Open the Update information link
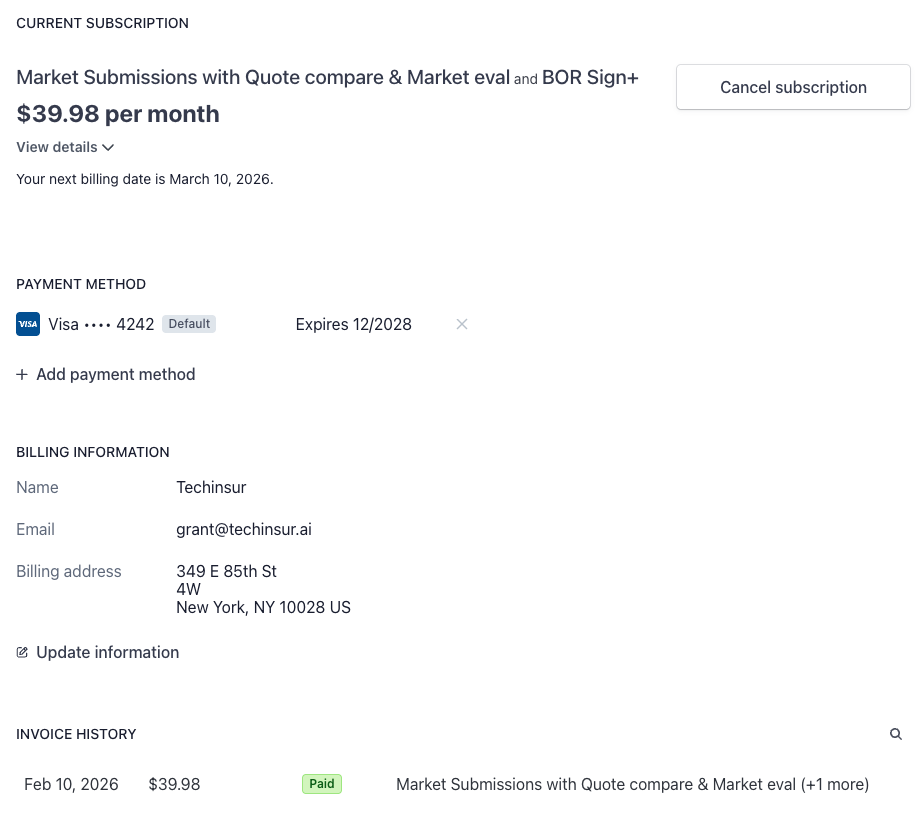The image size is (918, 814). click(107, 652)
